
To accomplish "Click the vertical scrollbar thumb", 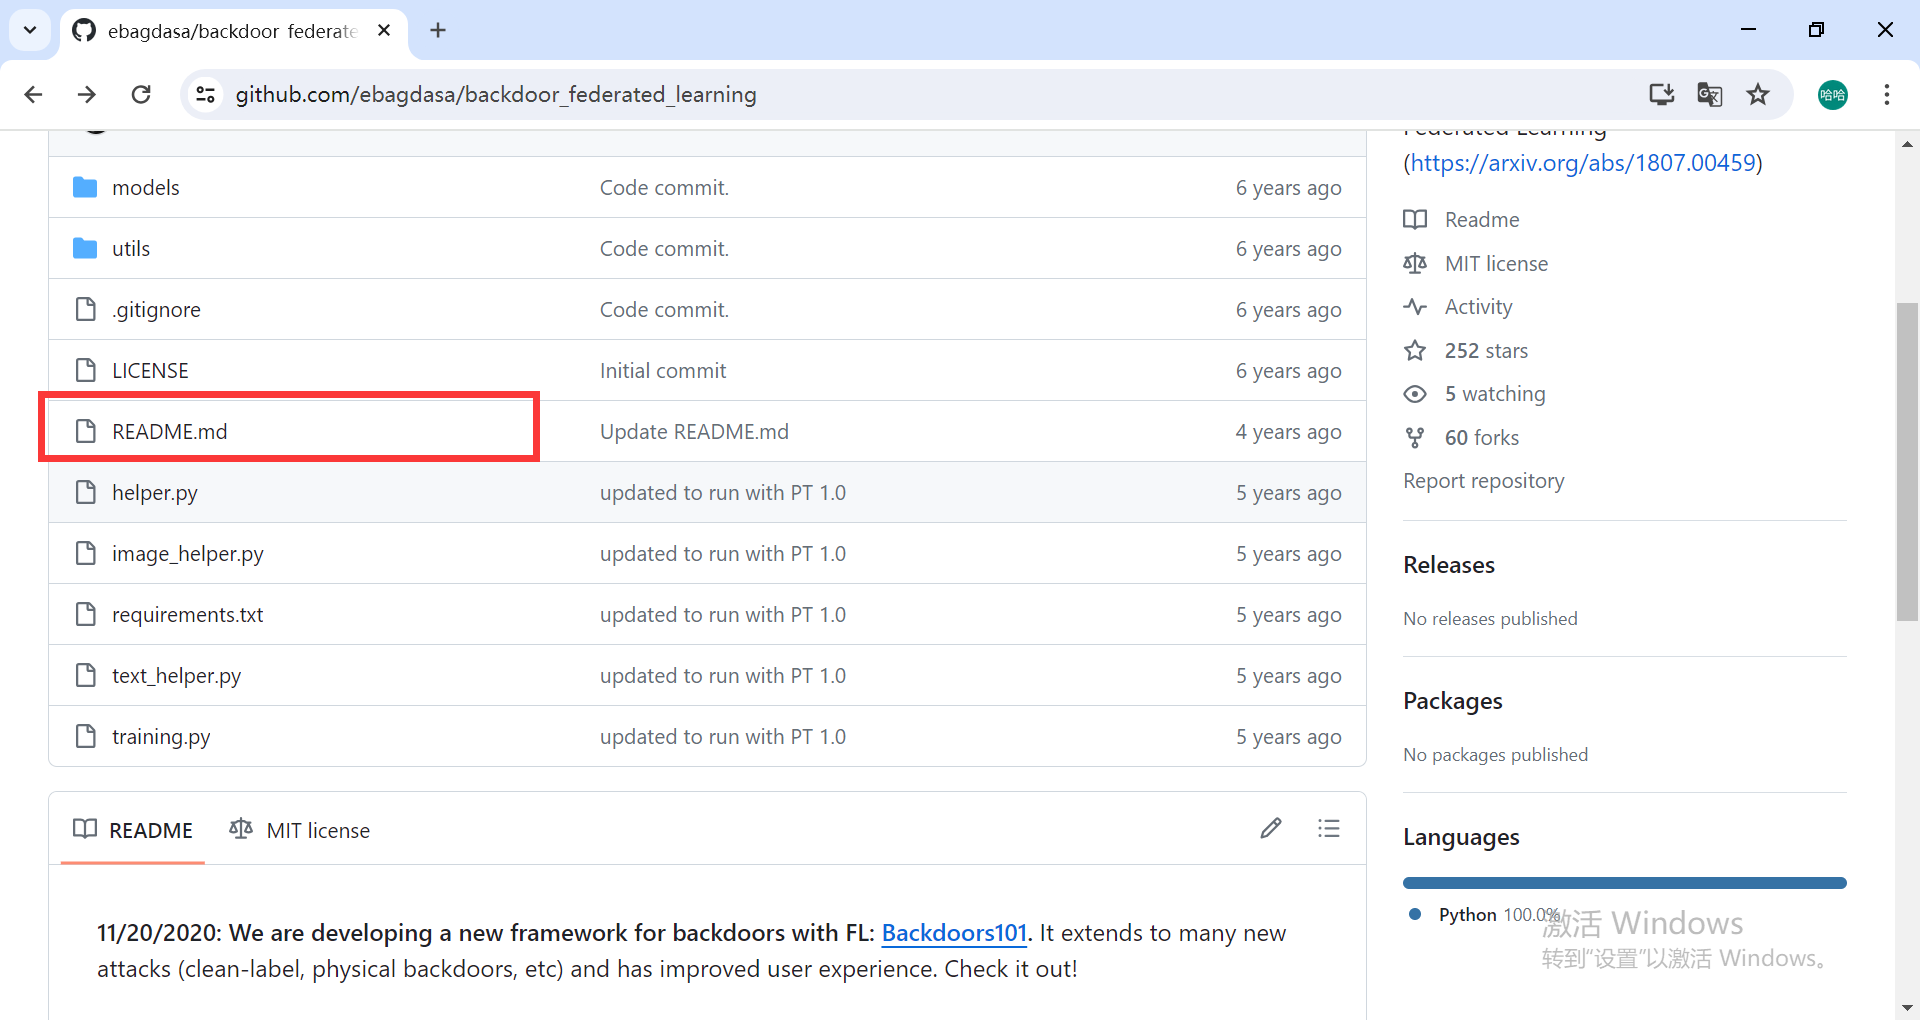I will click(1907, 461).
